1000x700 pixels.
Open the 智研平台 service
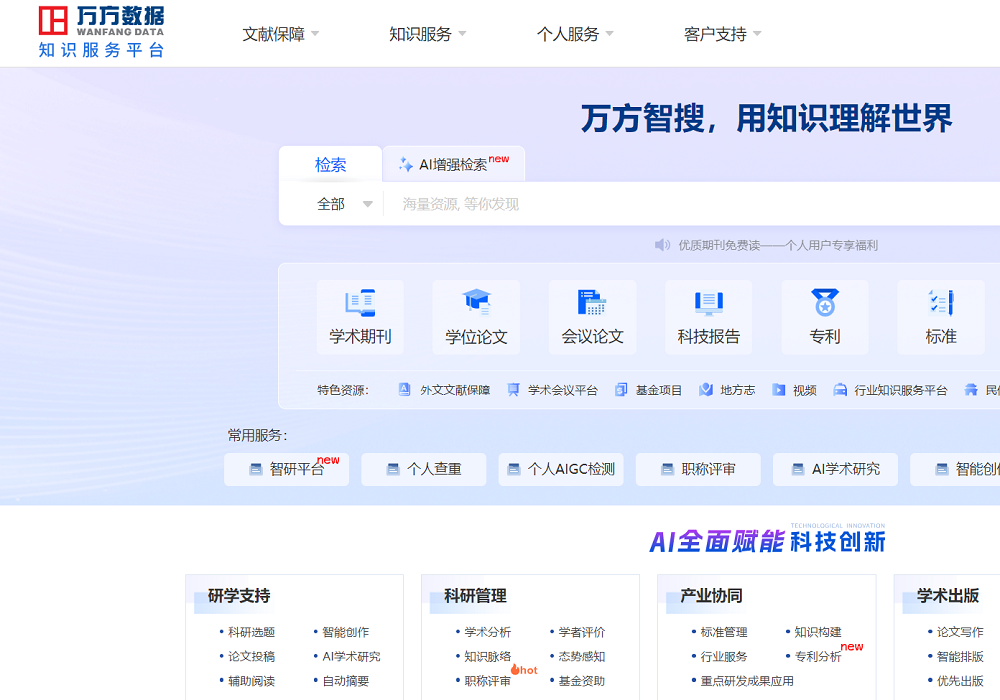[x=286, y=469]
